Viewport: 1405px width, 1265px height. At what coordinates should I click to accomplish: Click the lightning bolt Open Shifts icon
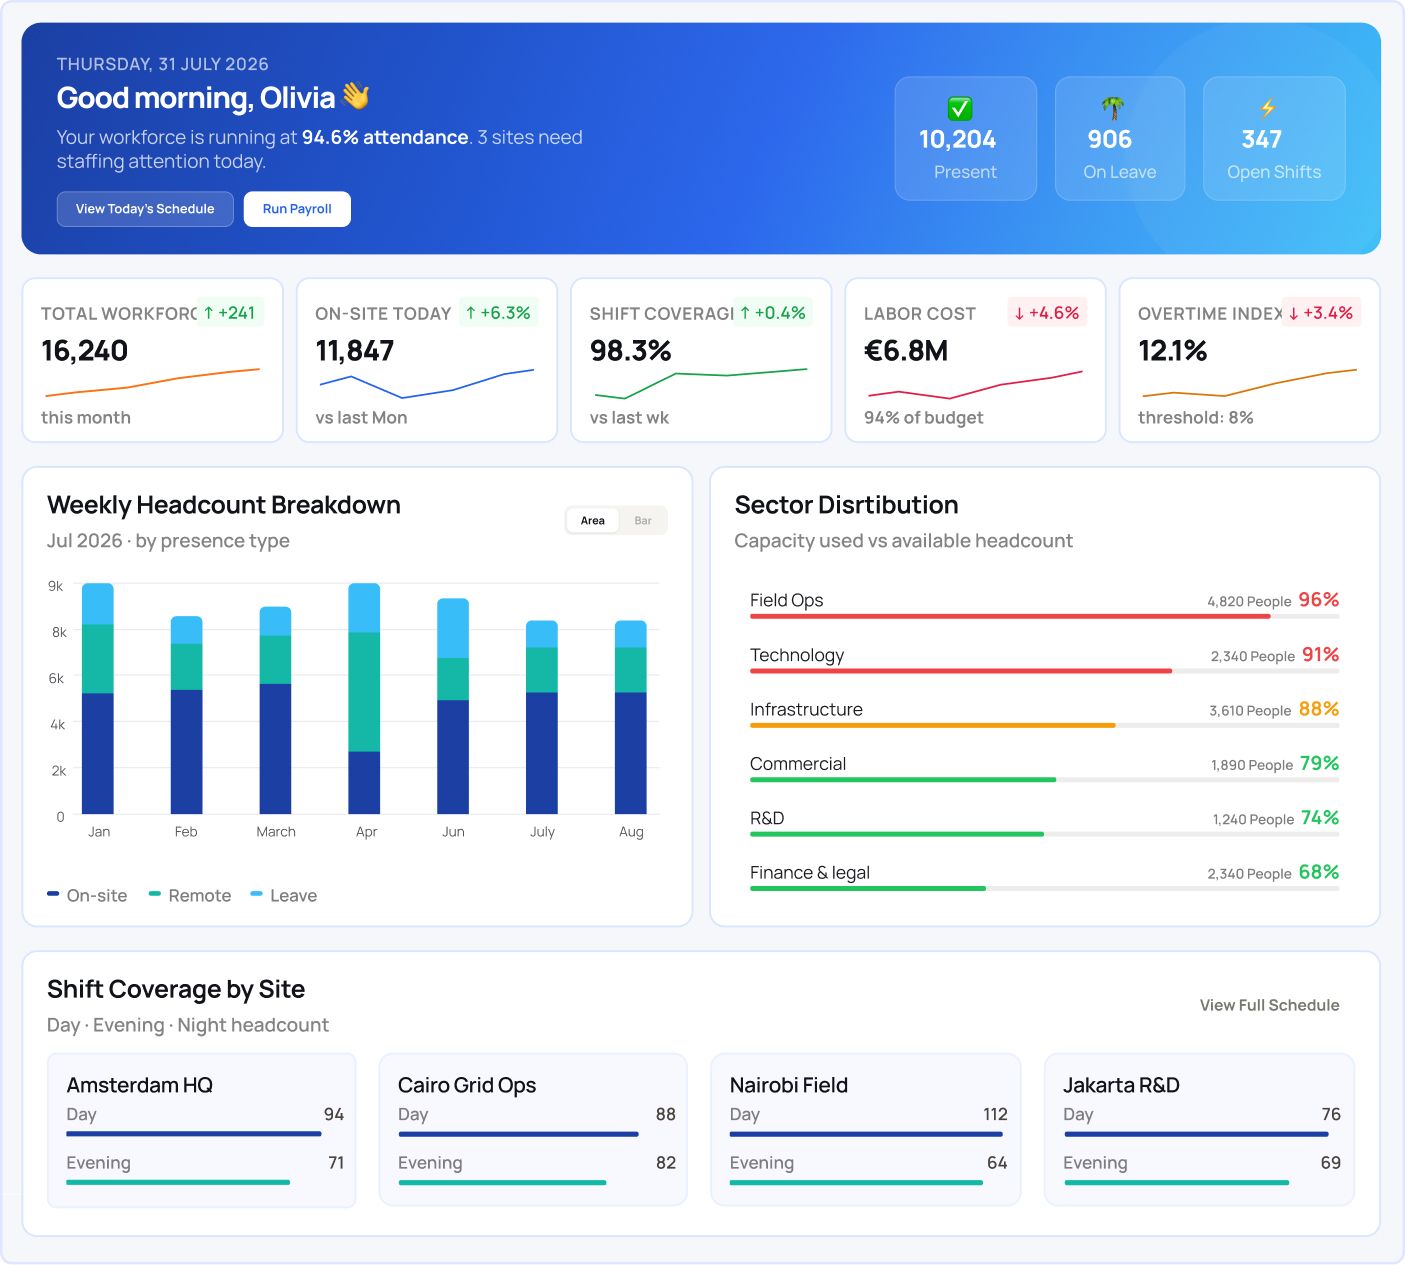click(1268, 108)
